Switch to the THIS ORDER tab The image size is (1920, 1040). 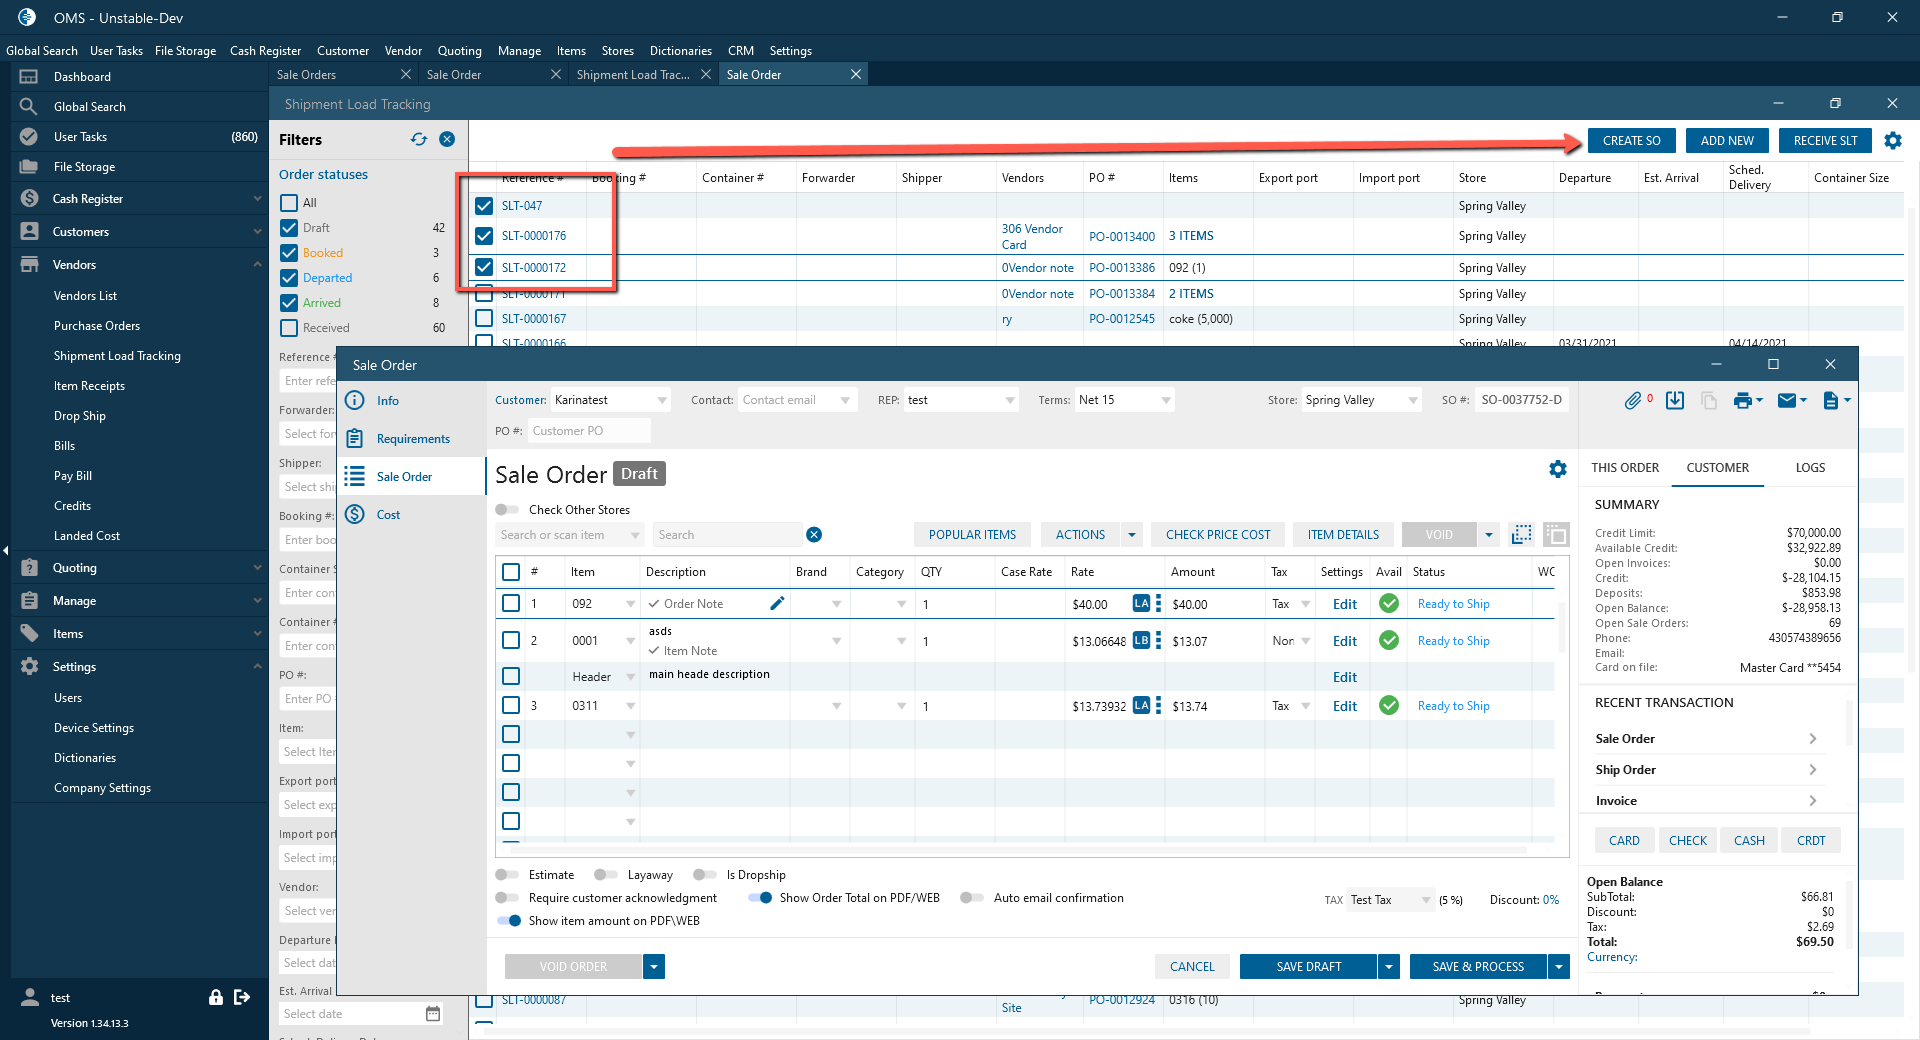(x=1624, y=468)
